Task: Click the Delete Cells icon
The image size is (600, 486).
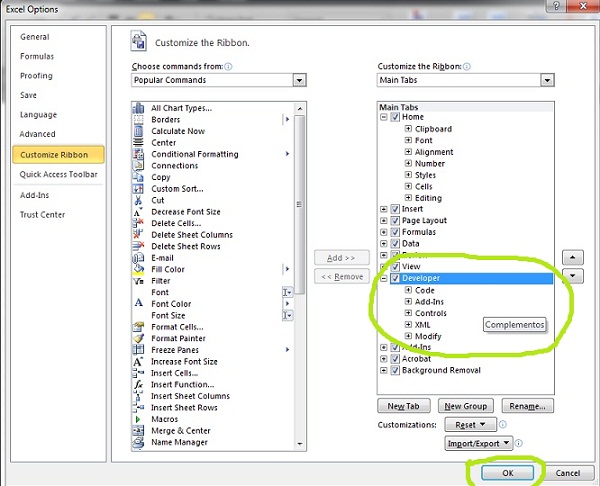Action: pyautogui.click(x=138, y=223)
